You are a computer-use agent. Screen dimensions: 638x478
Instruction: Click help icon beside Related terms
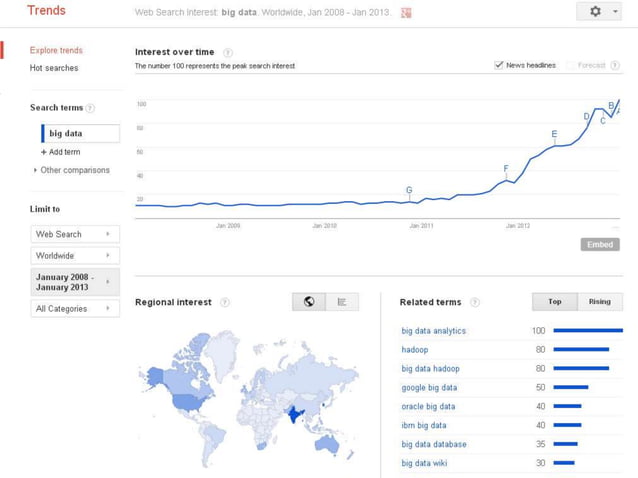[475, 302]
